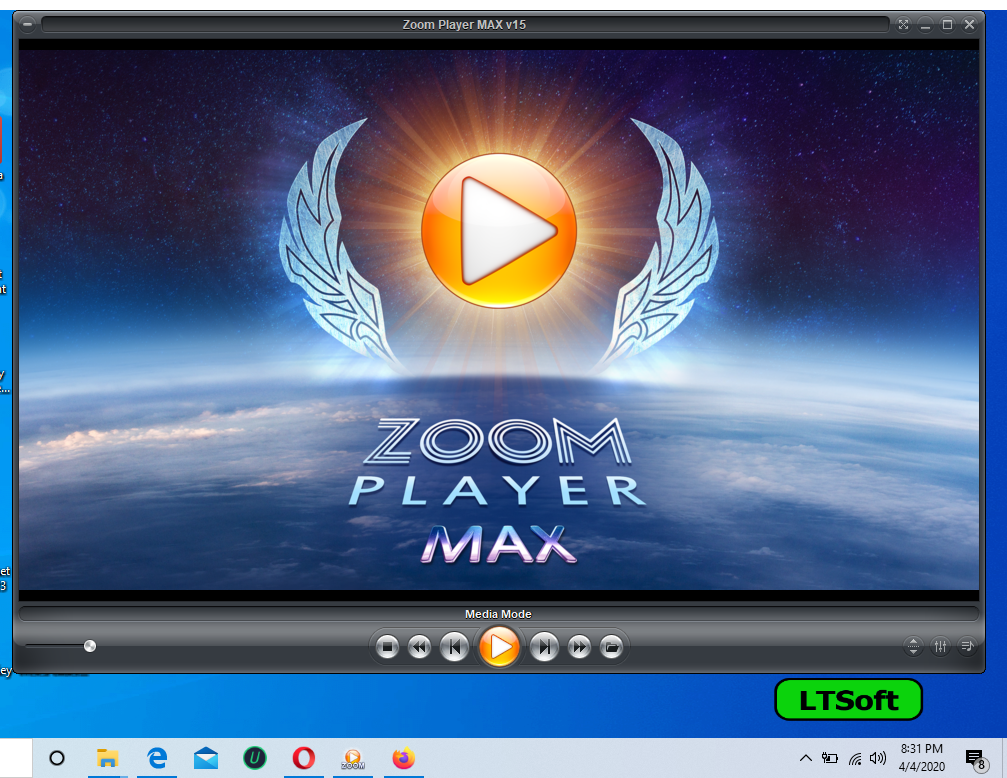This screenshot has width=1007, height=778.
Task: Click the big orange play logo in video area
Action: click(x=499, y=230)
